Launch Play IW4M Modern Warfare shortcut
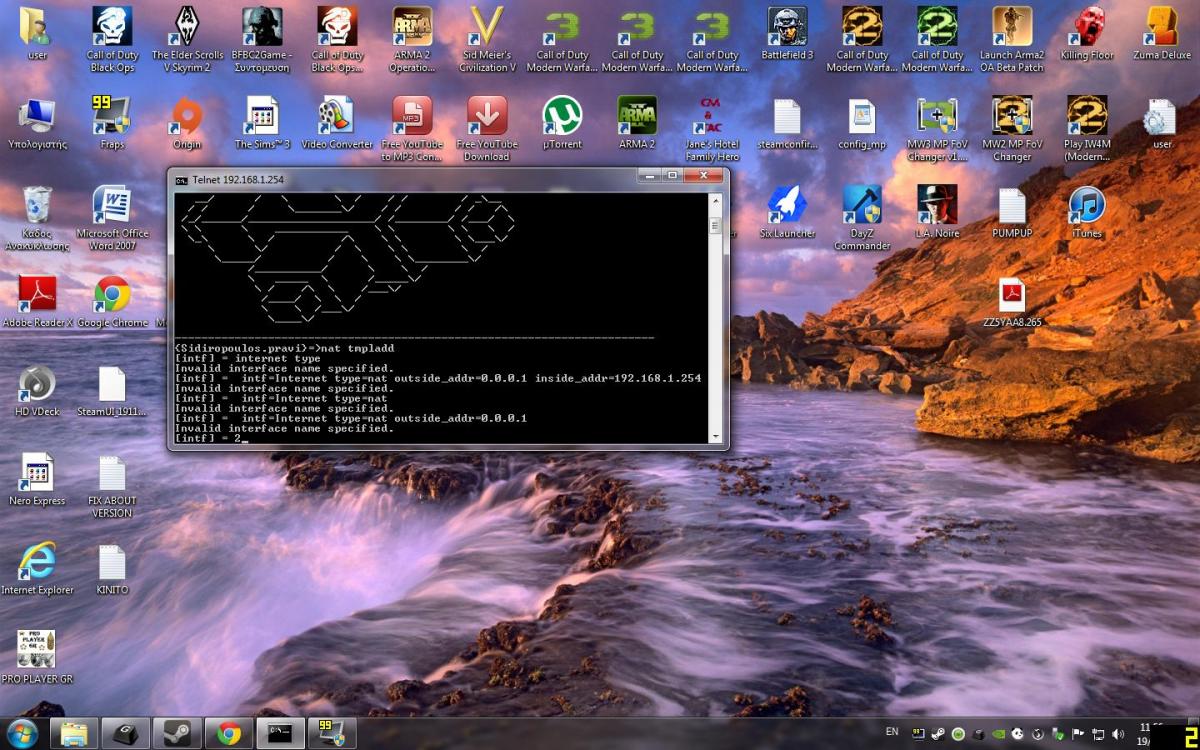 pos(1087,128)
